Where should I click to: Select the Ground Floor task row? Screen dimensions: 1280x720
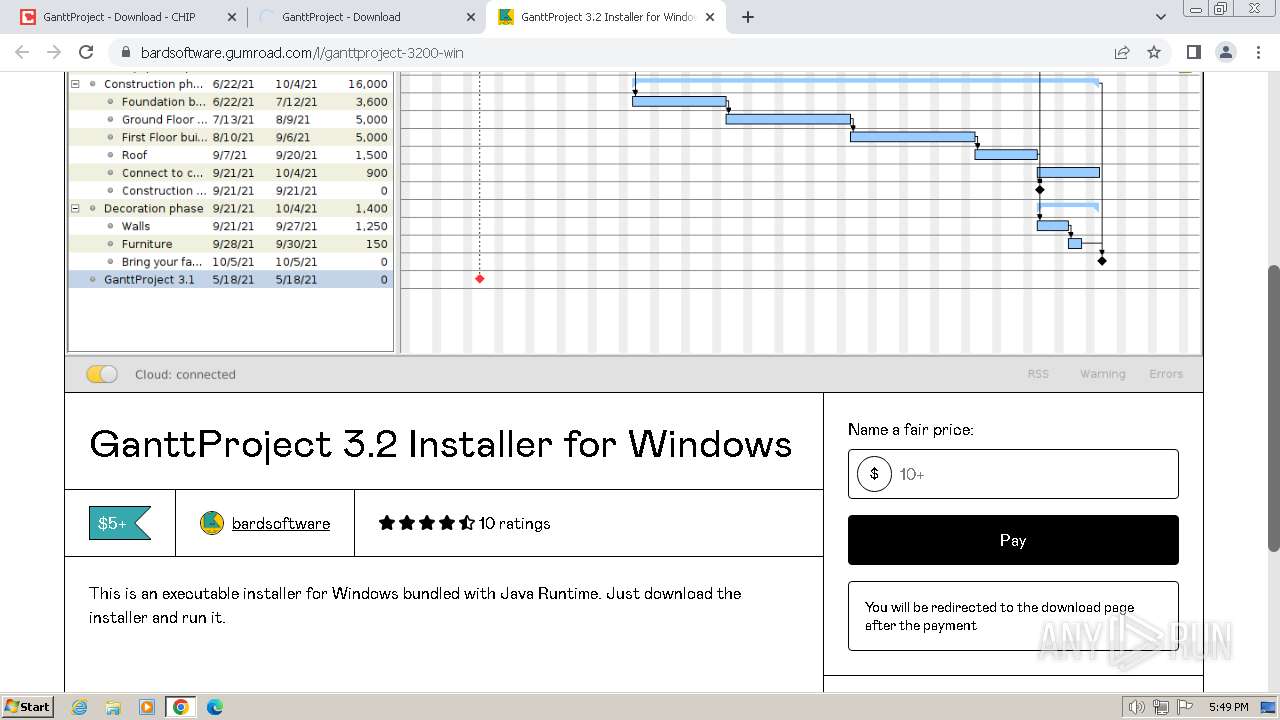[x=231, y=119]
